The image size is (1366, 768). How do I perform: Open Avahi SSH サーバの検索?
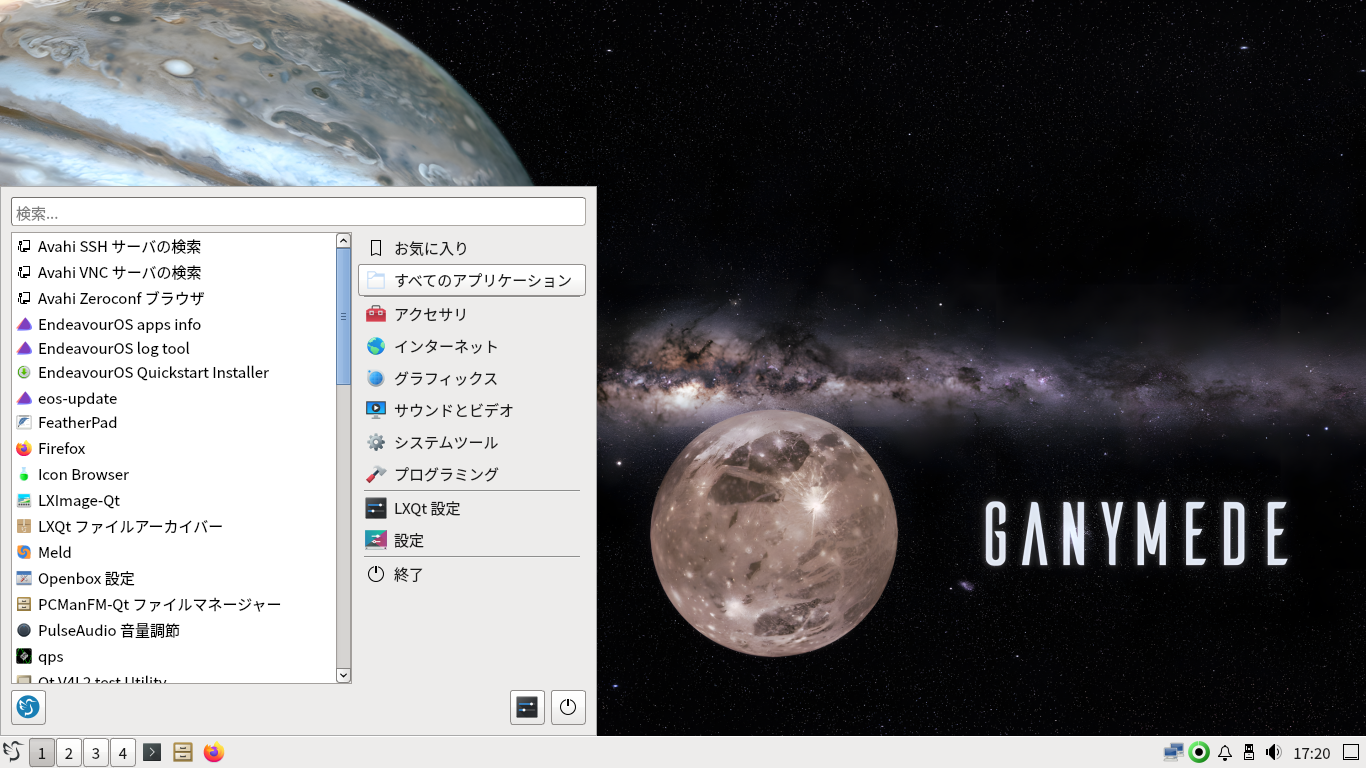(175, 247)
